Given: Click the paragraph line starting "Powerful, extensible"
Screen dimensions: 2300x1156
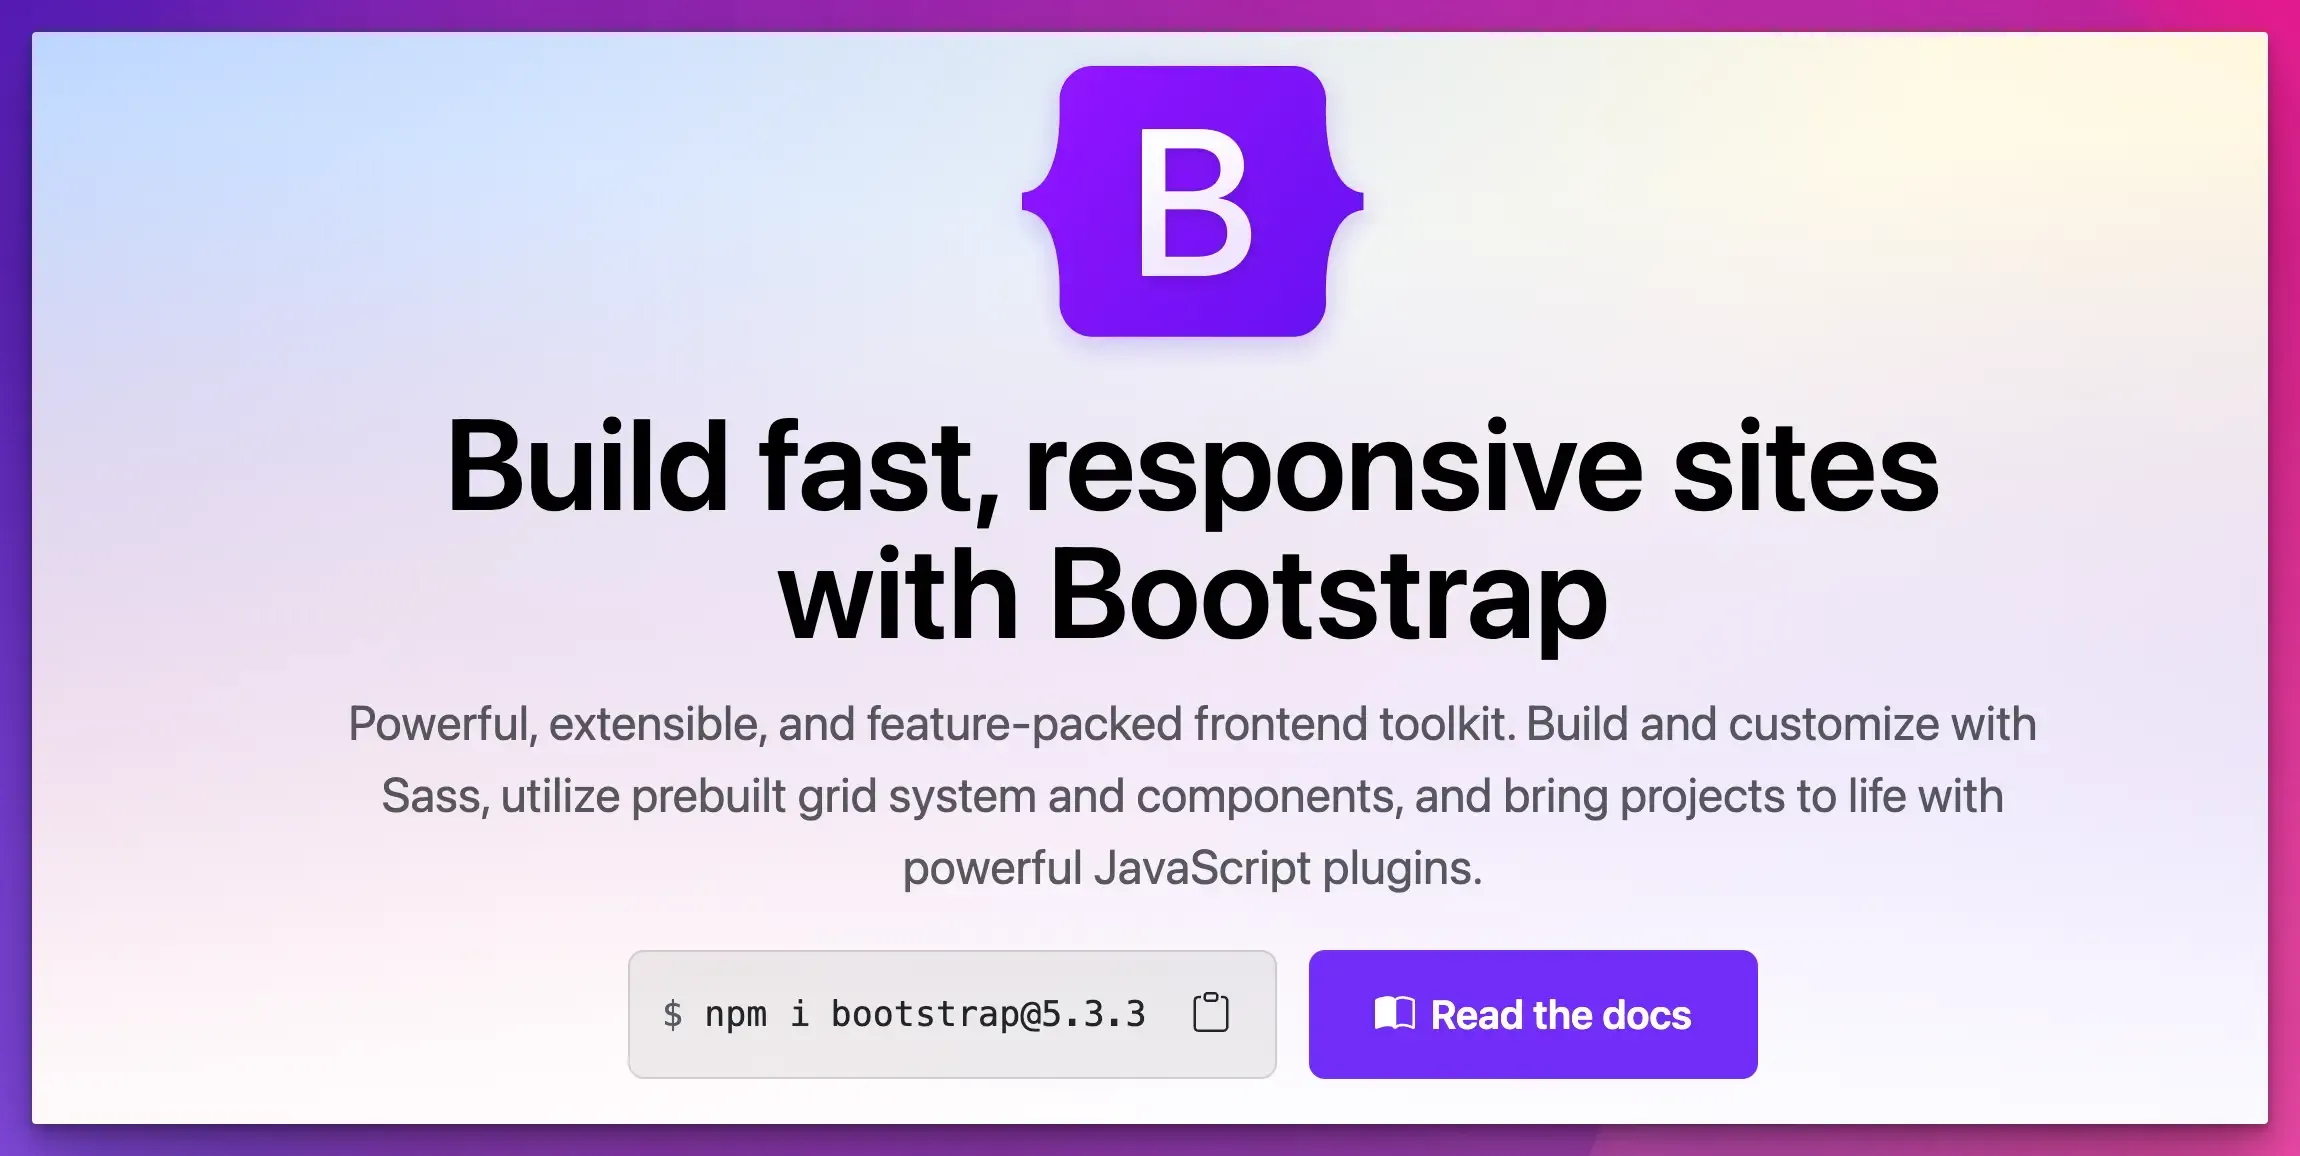Looking at the screenshot, I should (x=1192, y=724).
